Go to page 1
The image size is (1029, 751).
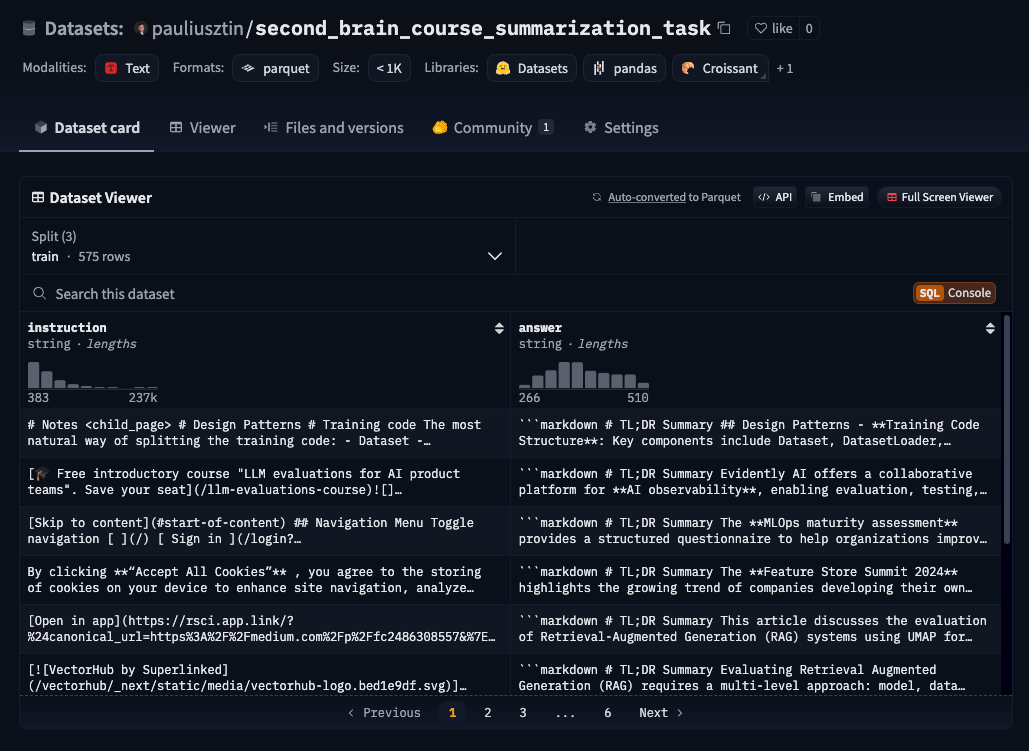tap(452, 713)
